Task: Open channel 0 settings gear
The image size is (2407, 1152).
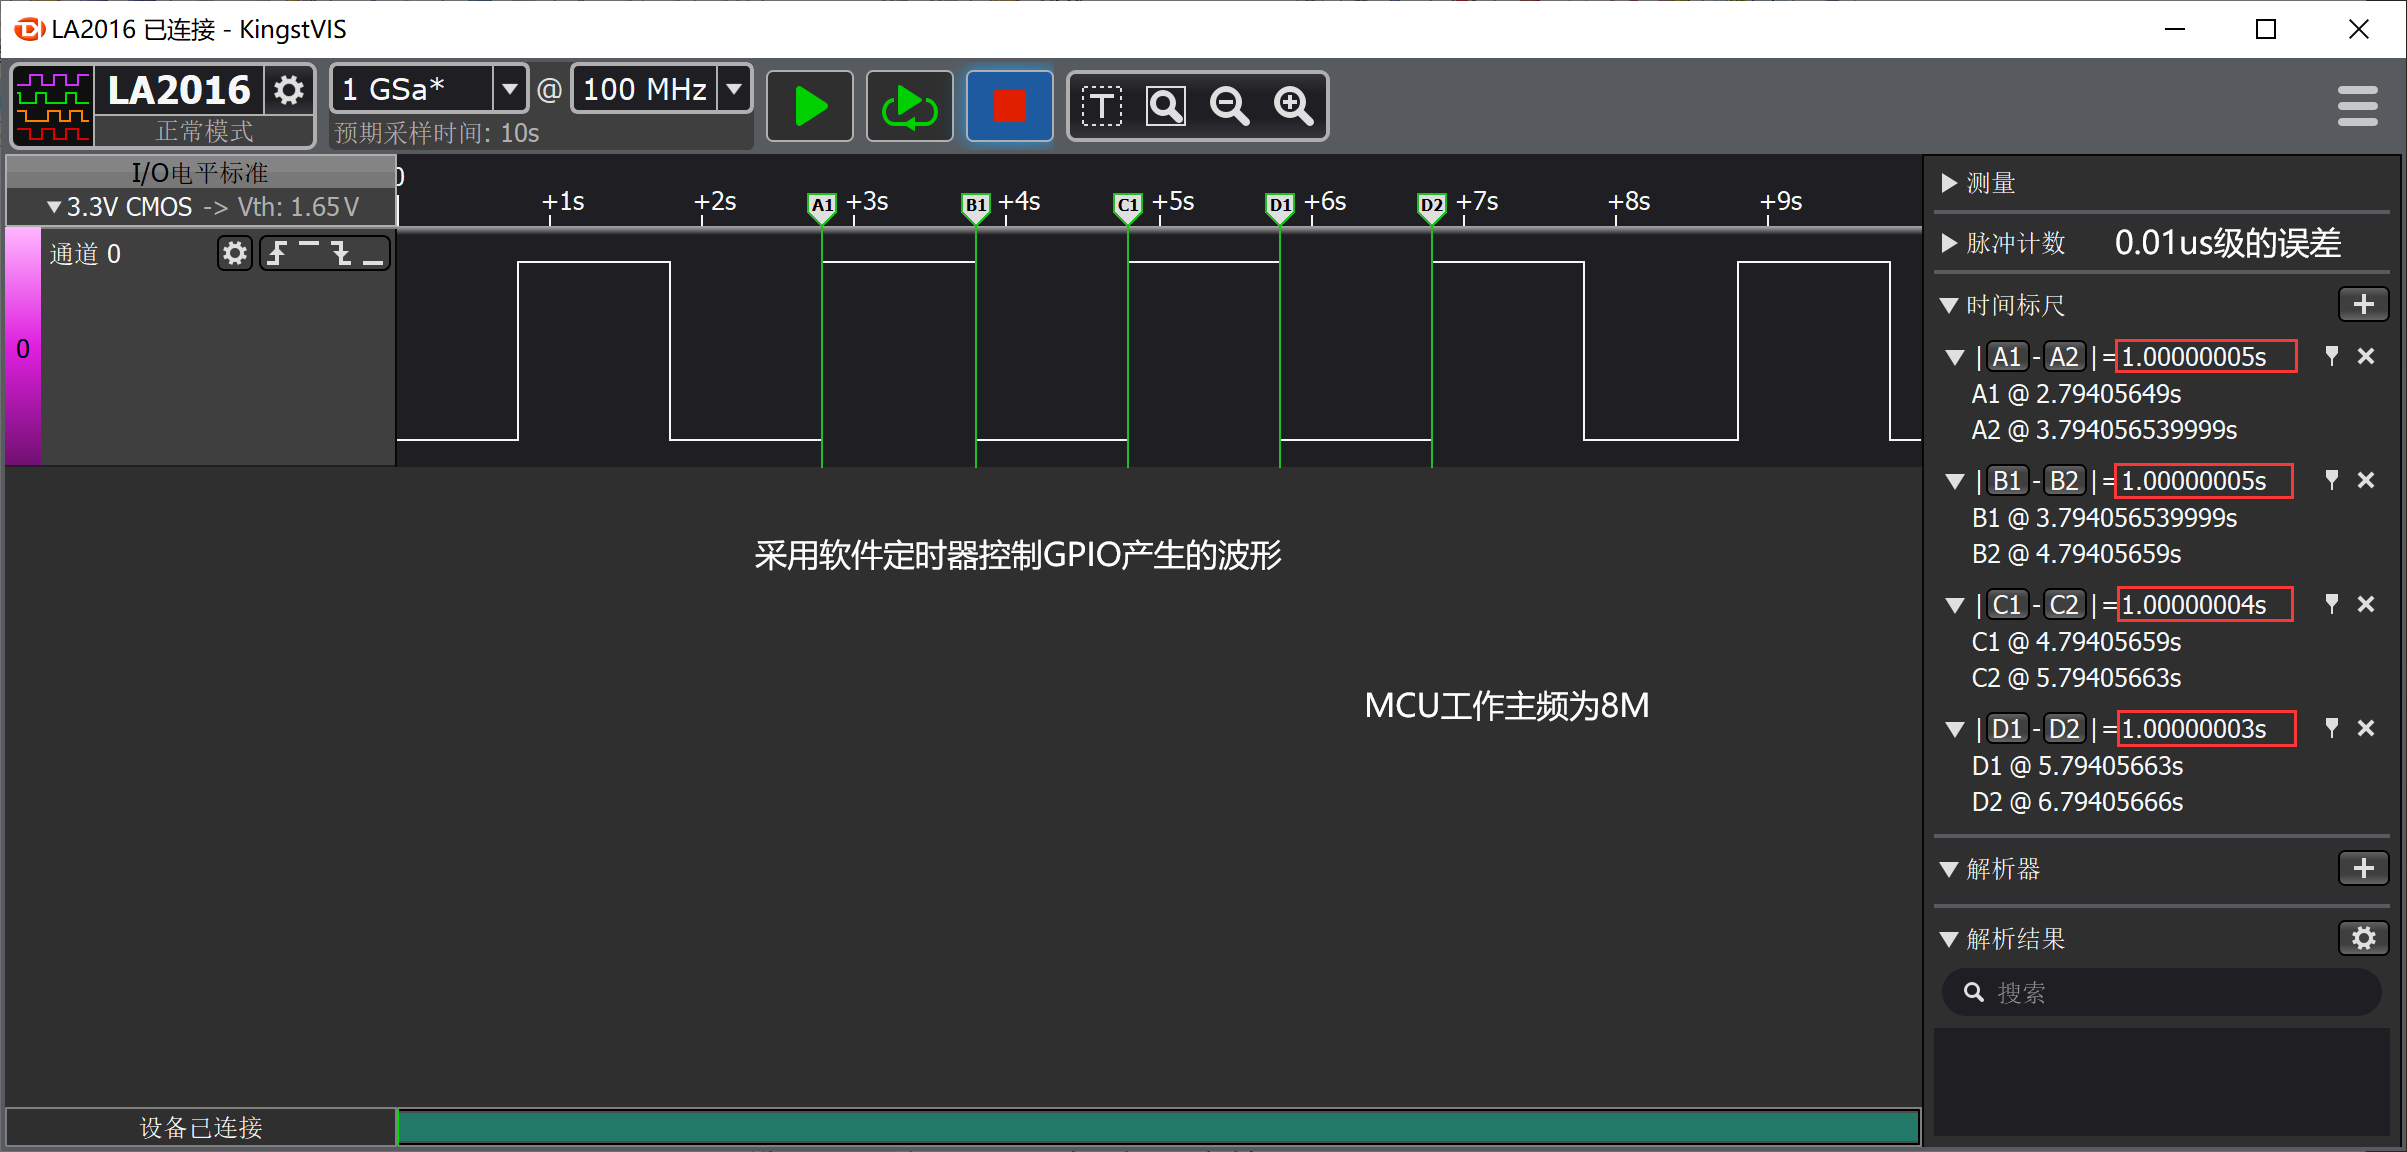Action: pyautogui.click(x=234, y=254)
